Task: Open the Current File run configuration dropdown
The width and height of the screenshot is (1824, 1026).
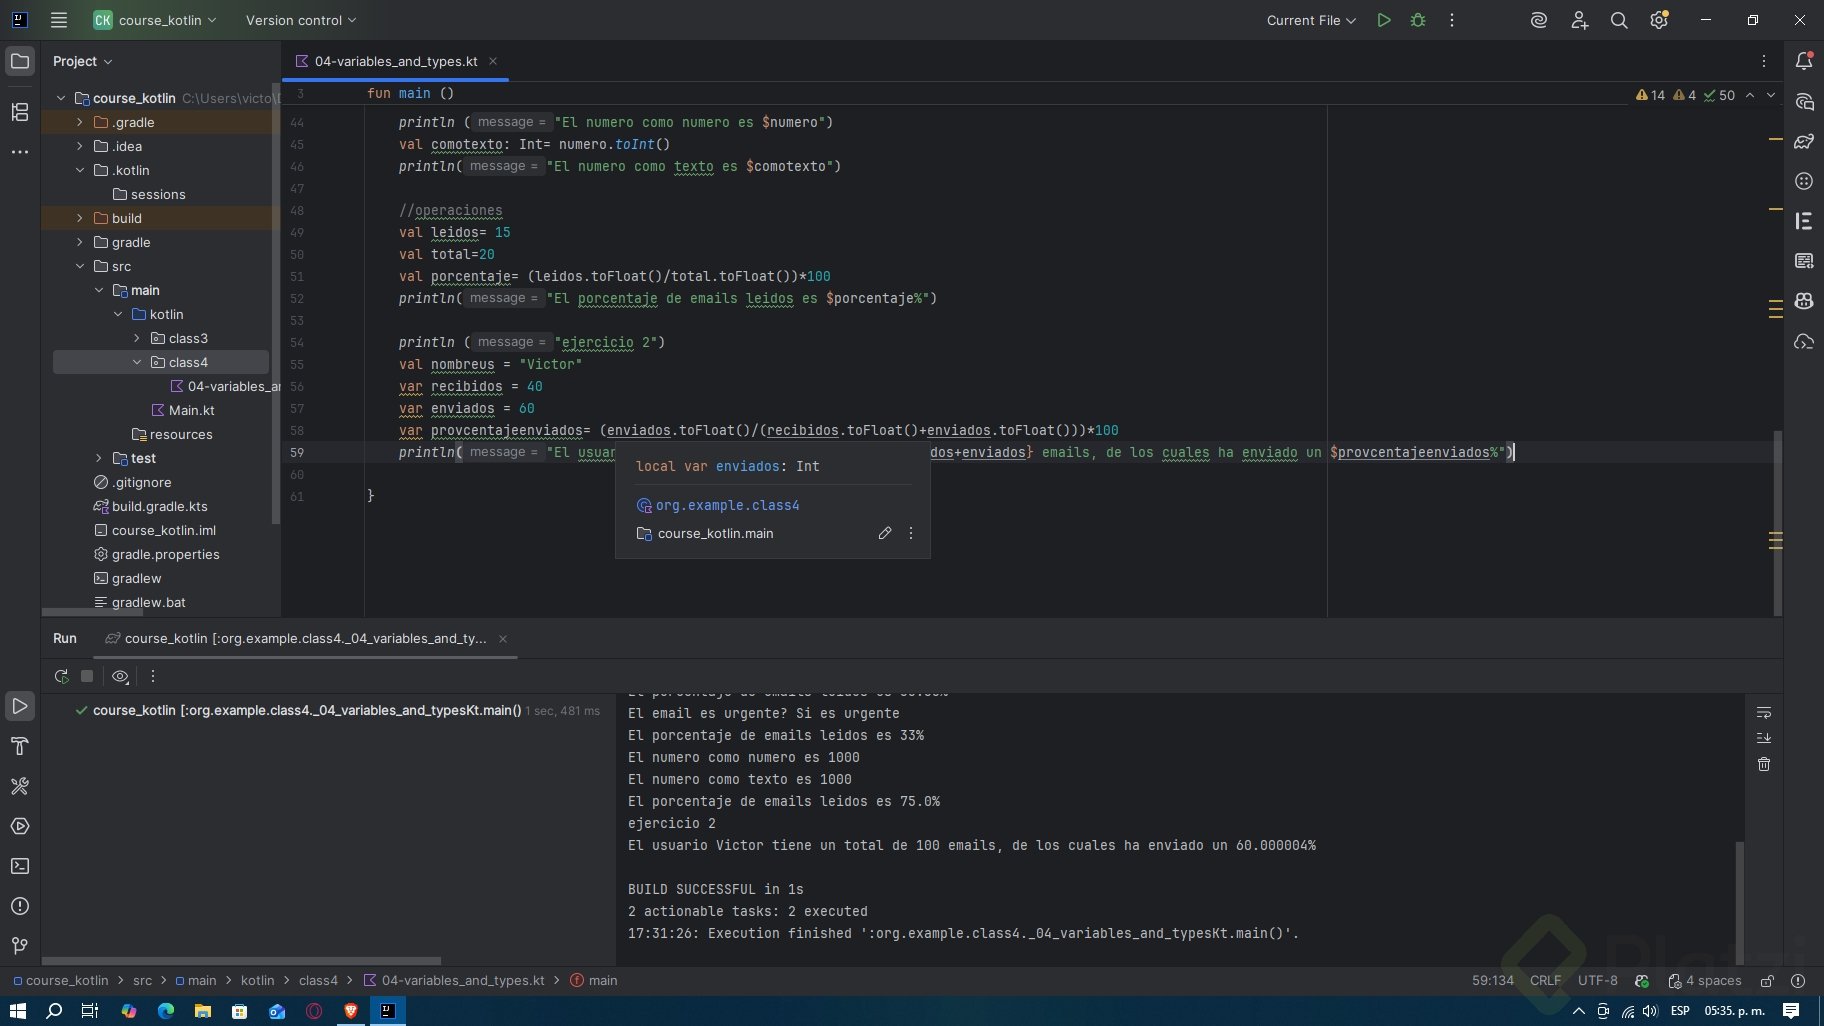Action: coord(1310,20)
